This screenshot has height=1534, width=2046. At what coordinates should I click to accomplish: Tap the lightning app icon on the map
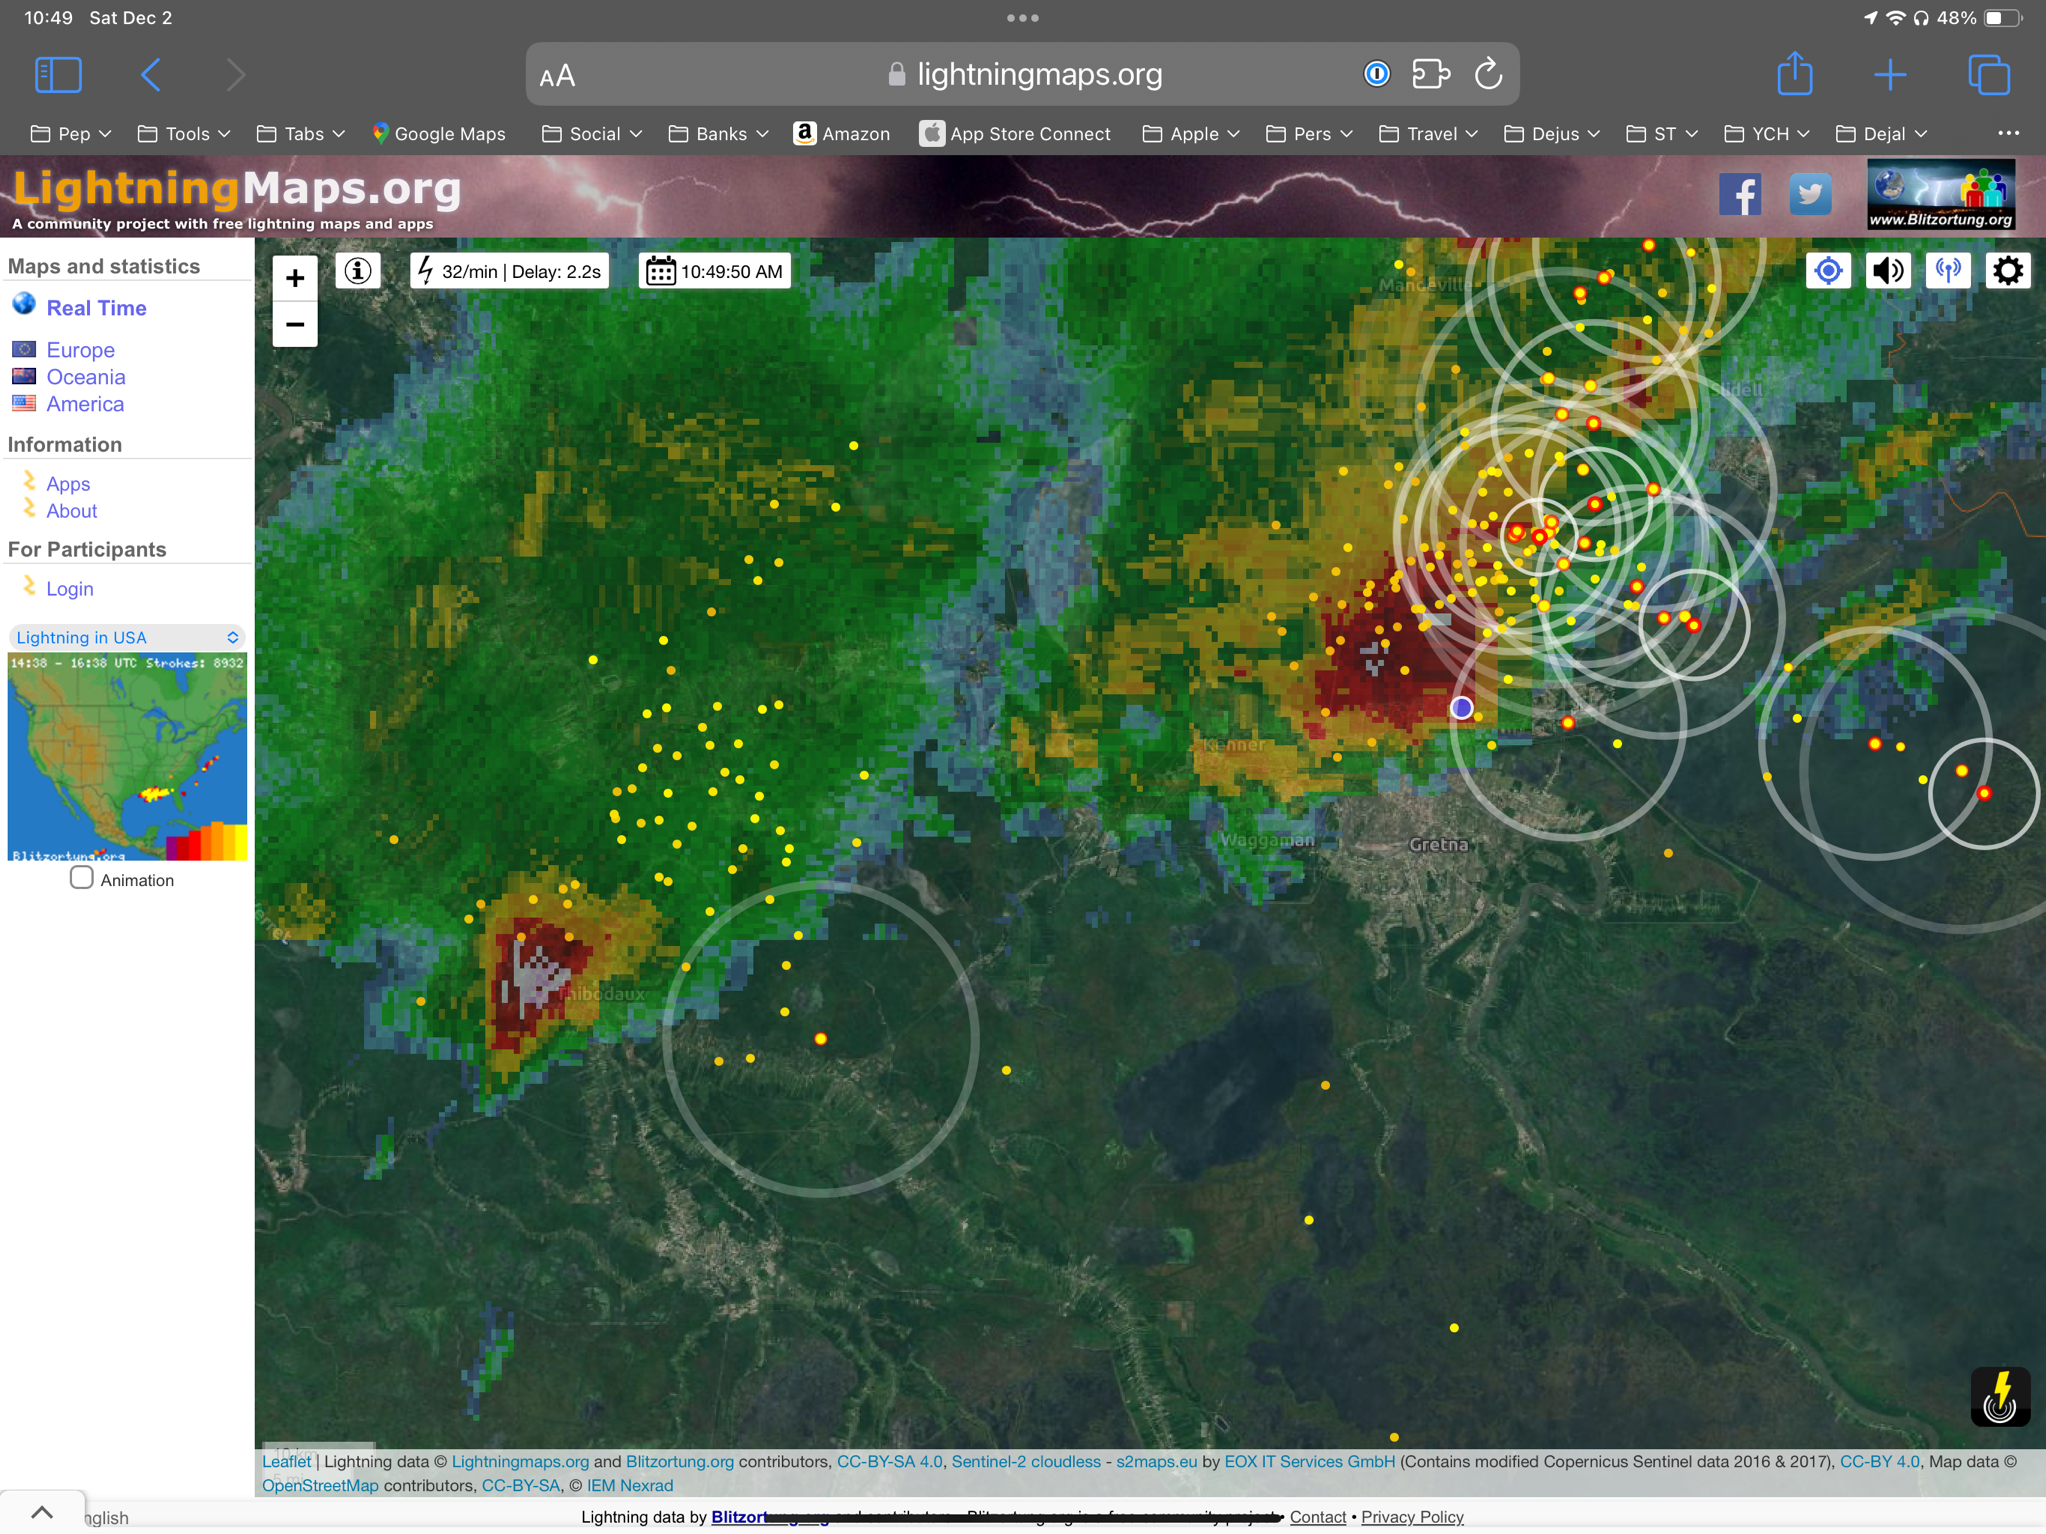pos(2000,1396)
